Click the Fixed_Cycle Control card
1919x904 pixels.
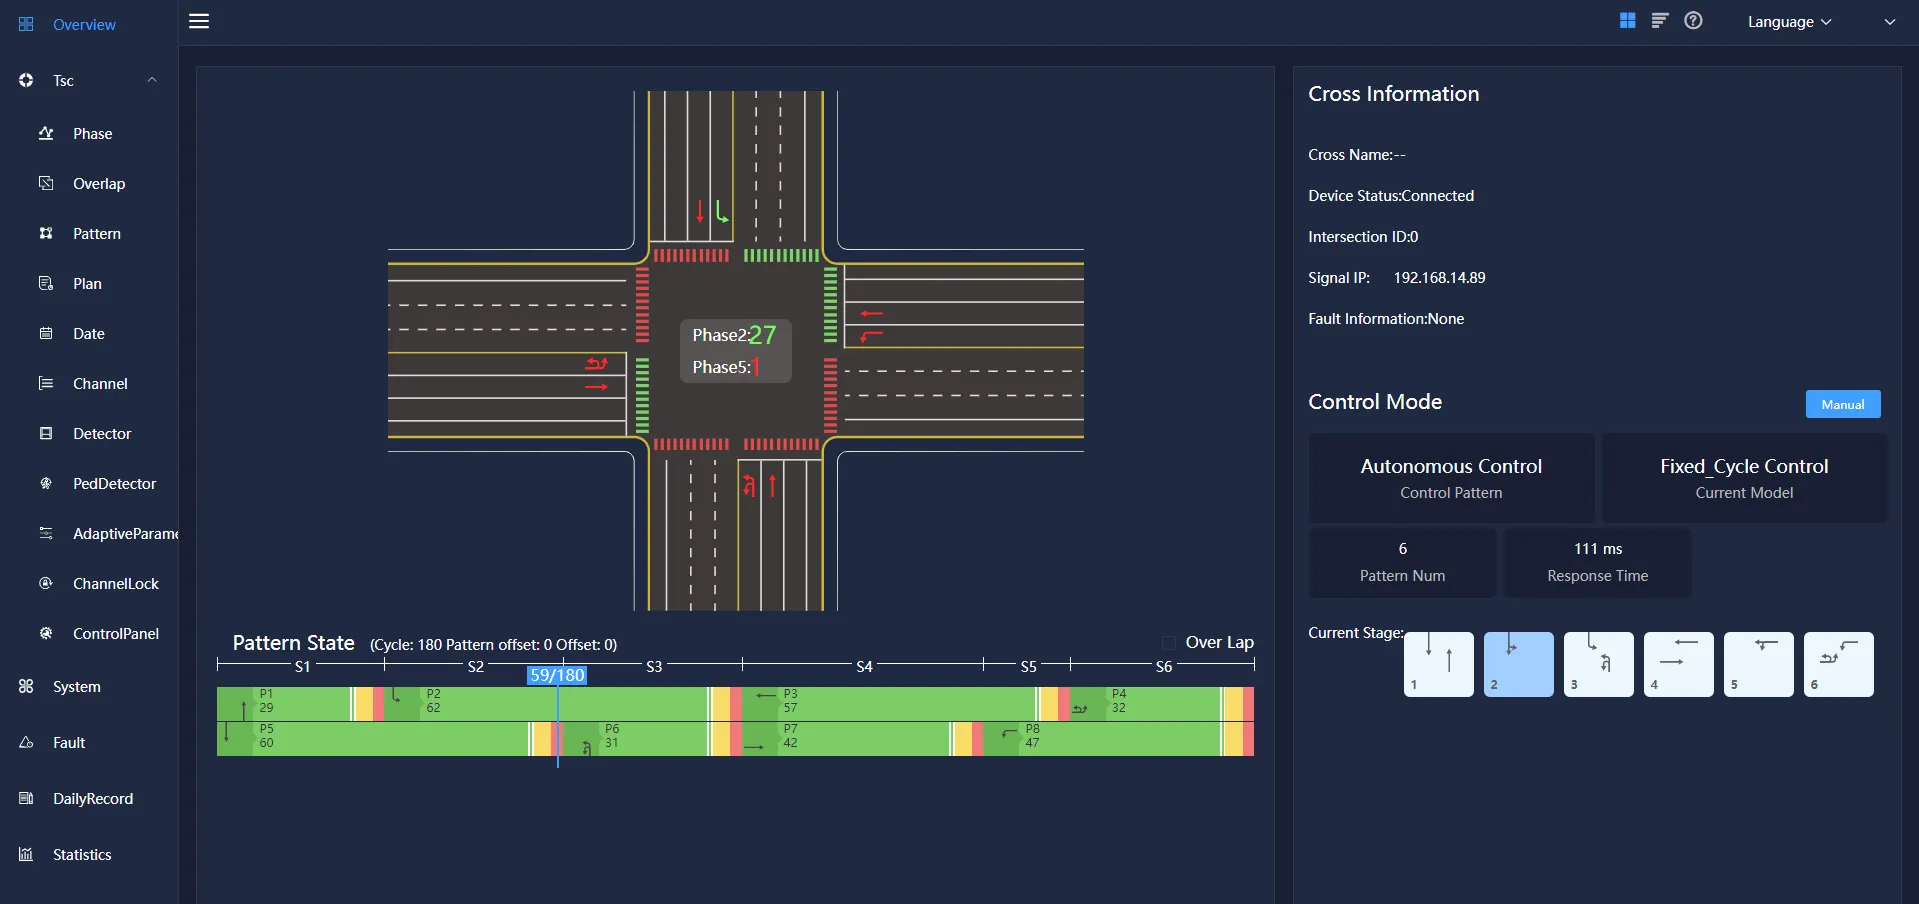tap(1744, 478)
